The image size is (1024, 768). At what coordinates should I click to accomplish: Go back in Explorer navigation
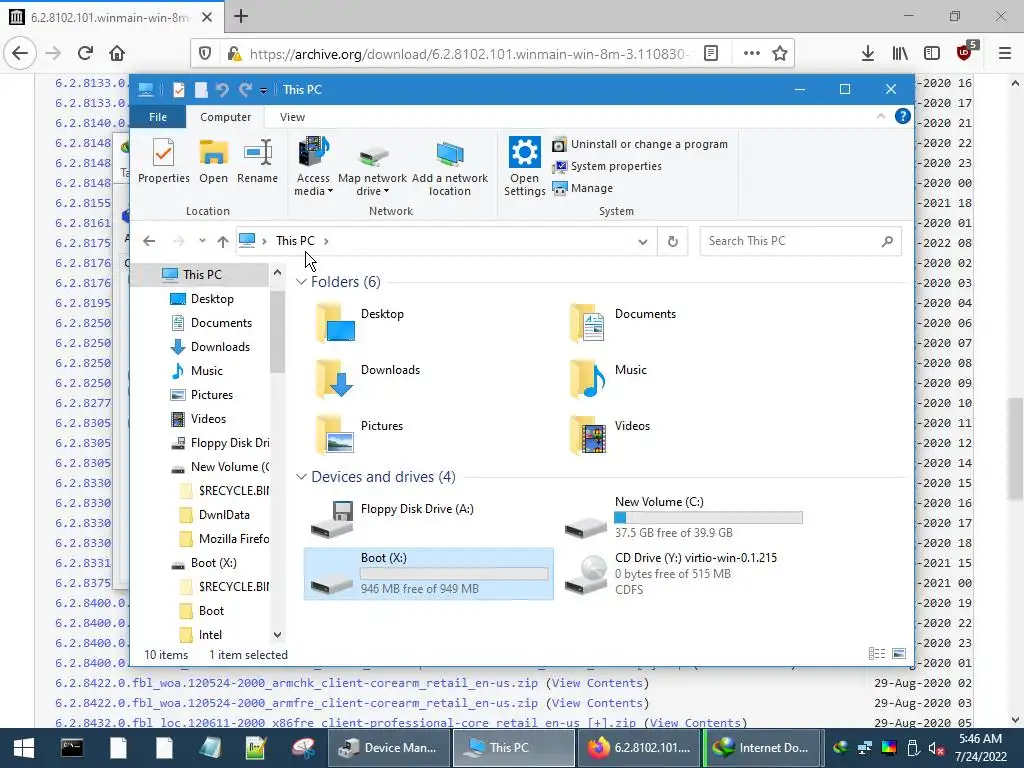coord(149,241)
